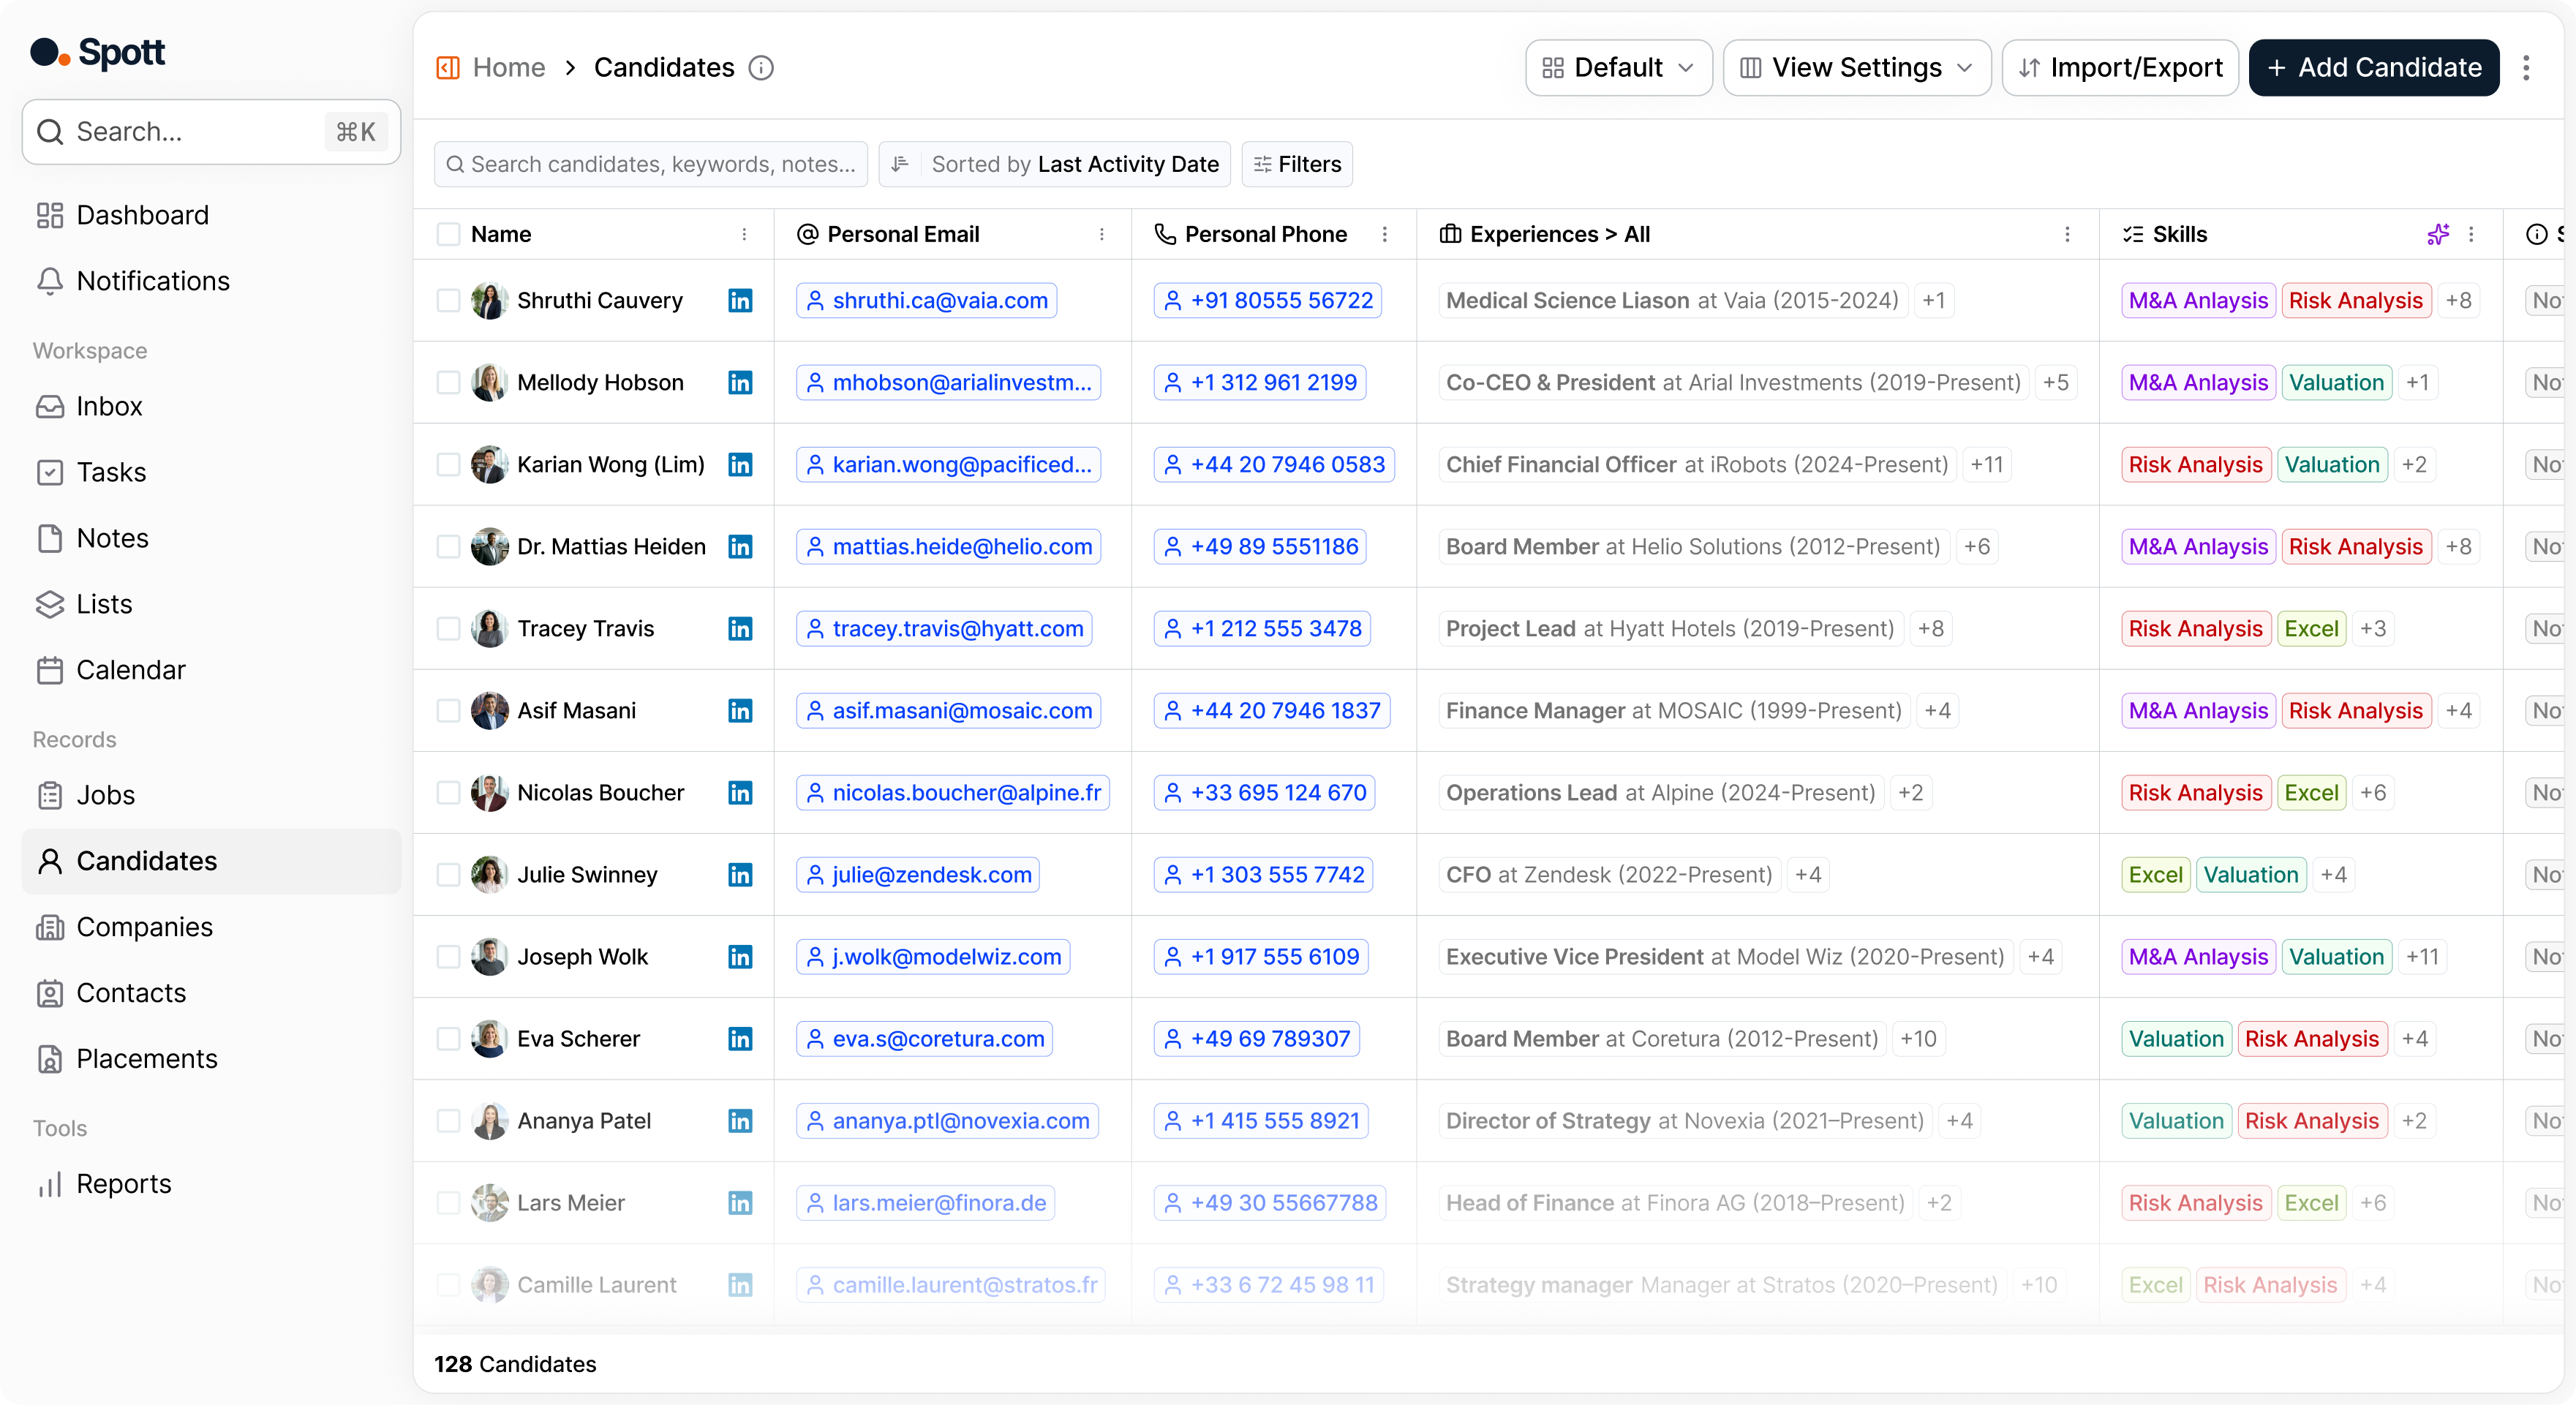The height and width of the screenshot is (1405, 2576).
Task: Click the Add Candidate button
Action: [x=2373, y=67]
